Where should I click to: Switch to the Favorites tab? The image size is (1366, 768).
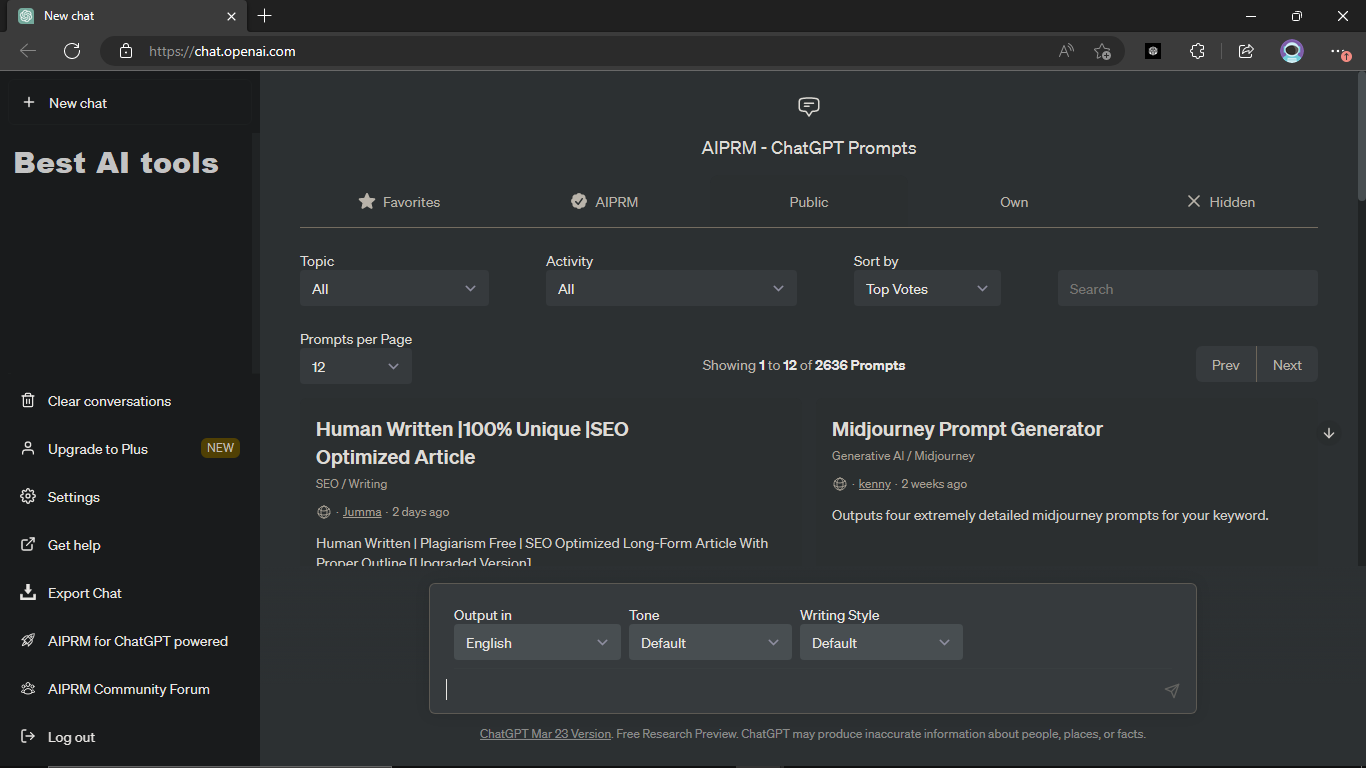(399, 202)
